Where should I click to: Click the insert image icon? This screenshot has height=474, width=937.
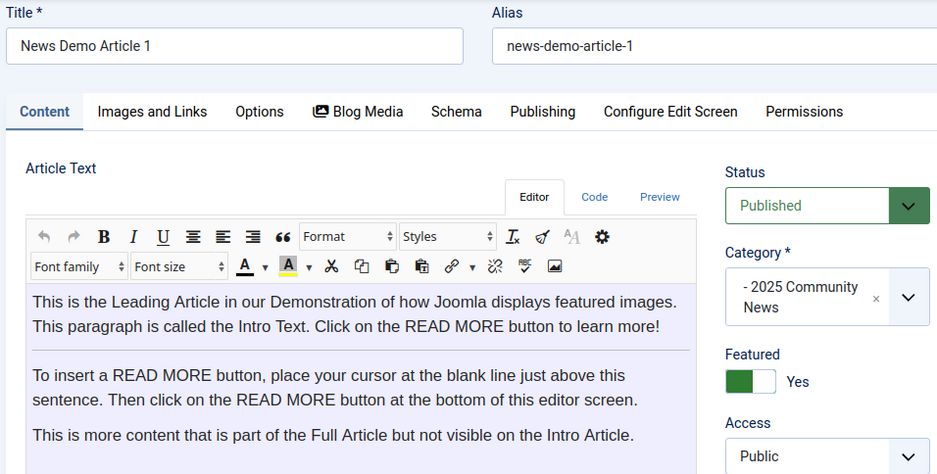[x=554, y=267]
